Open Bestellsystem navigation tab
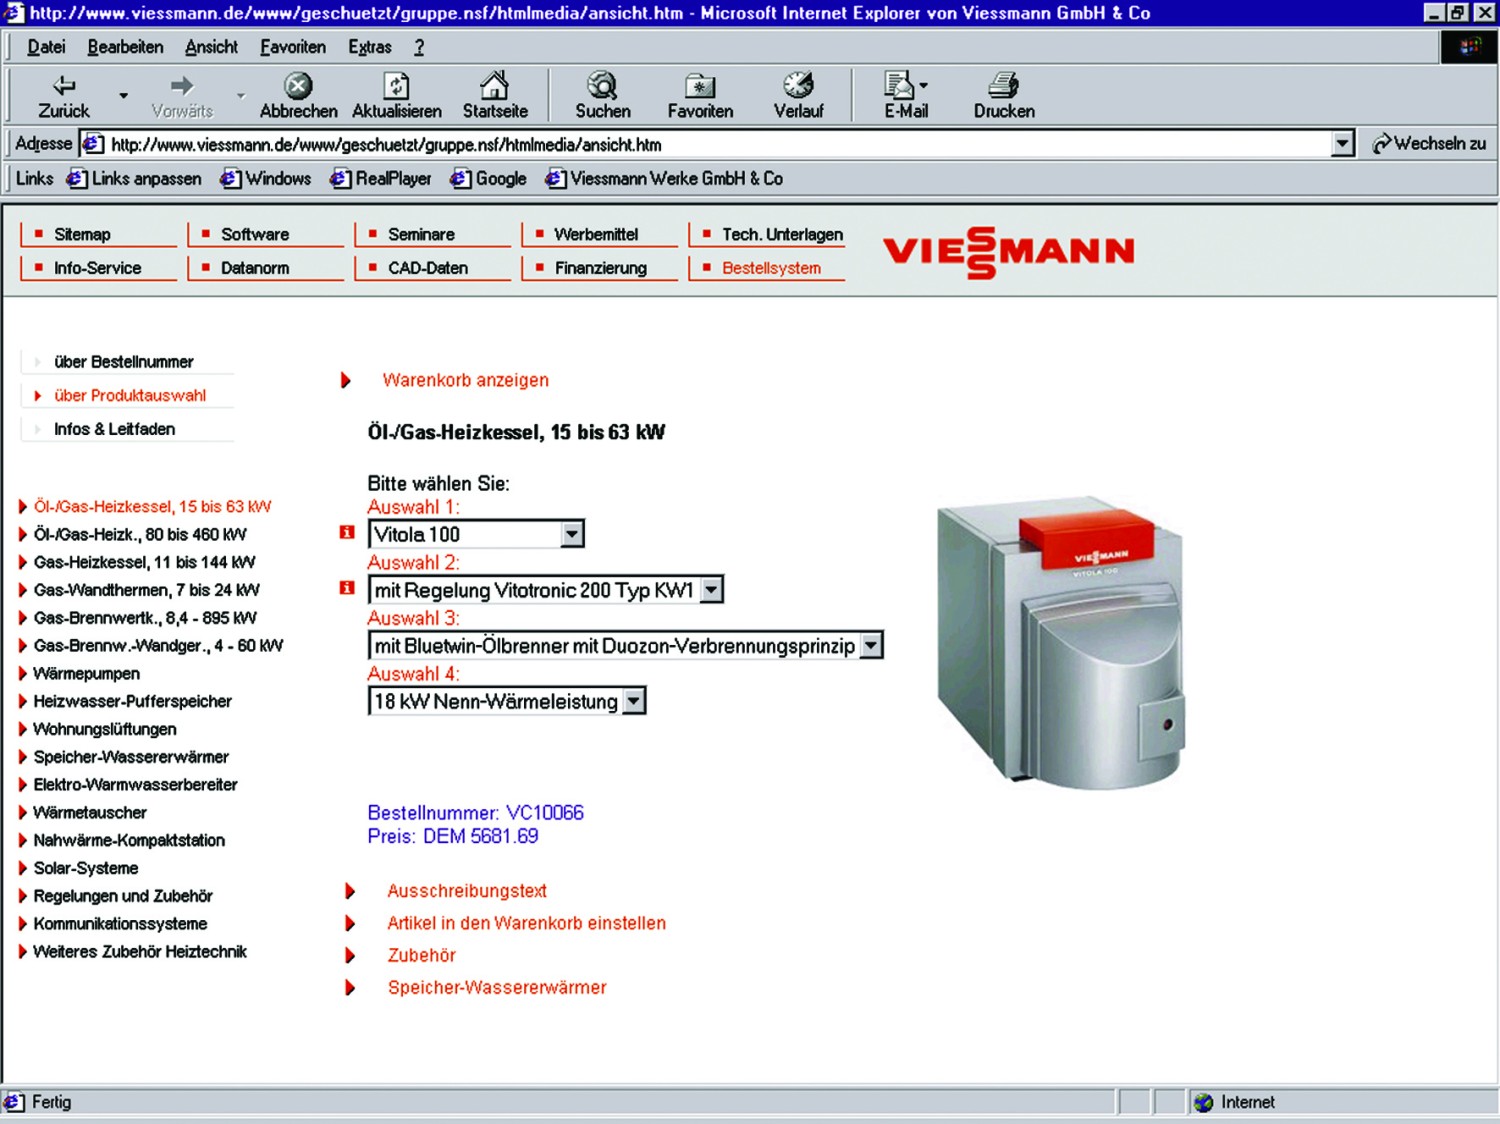Screen dimensions: 1500x1124 tap(767, 268)
